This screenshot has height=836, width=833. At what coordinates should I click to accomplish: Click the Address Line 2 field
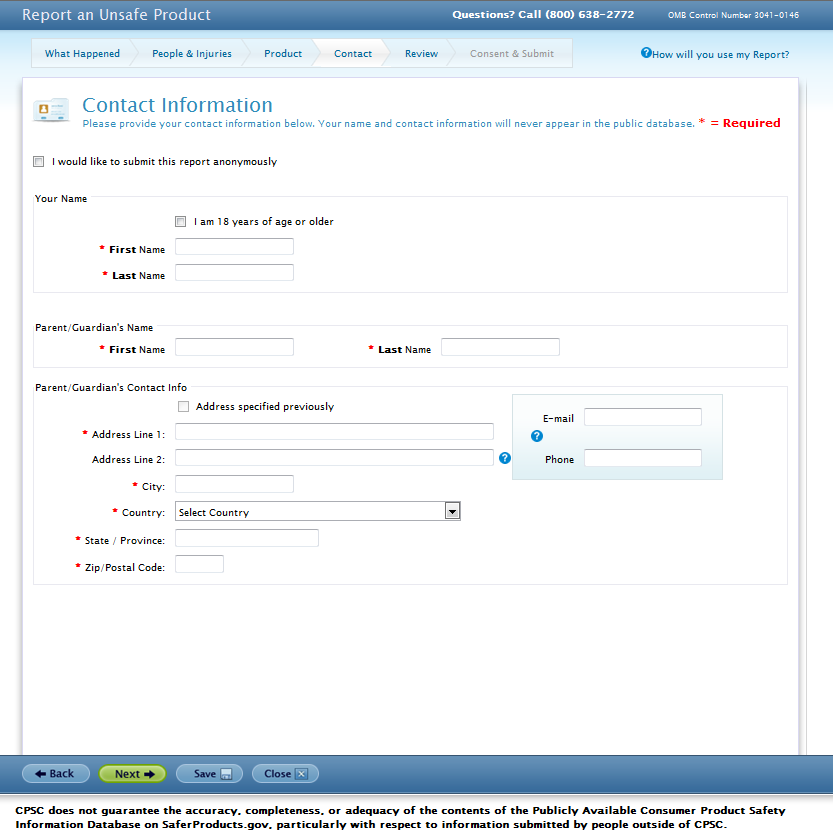point(334,457)
